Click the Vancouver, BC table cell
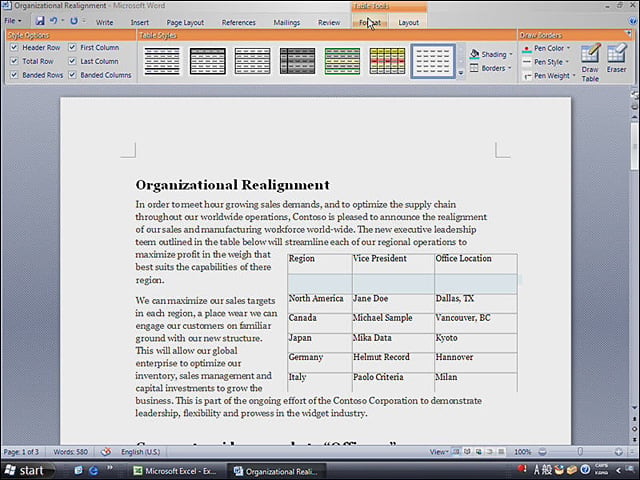 pyautogui.click(x=476, y=323)
